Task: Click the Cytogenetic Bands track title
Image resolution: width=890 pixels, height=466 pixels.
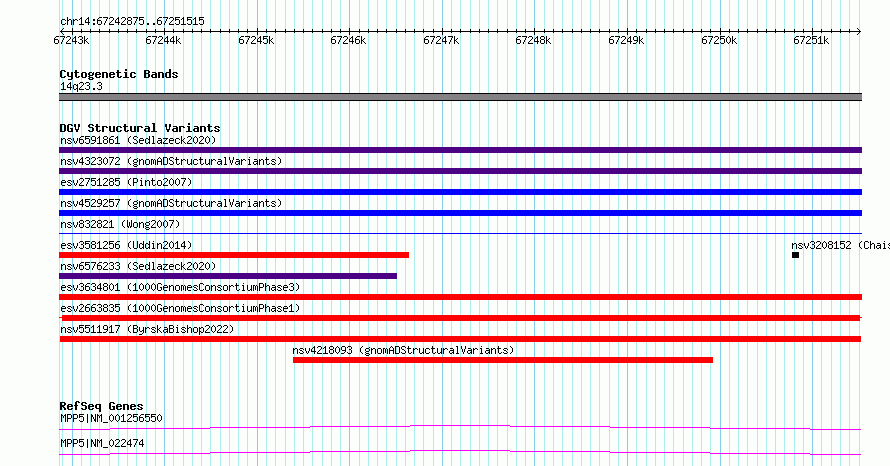Action: 119,74
